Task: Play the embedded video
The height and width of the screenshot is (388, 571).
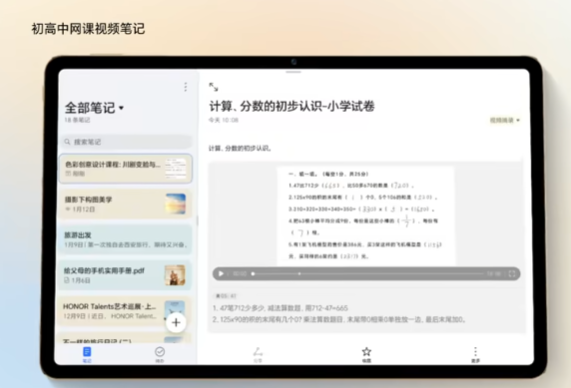Action: tap(221, 274)
